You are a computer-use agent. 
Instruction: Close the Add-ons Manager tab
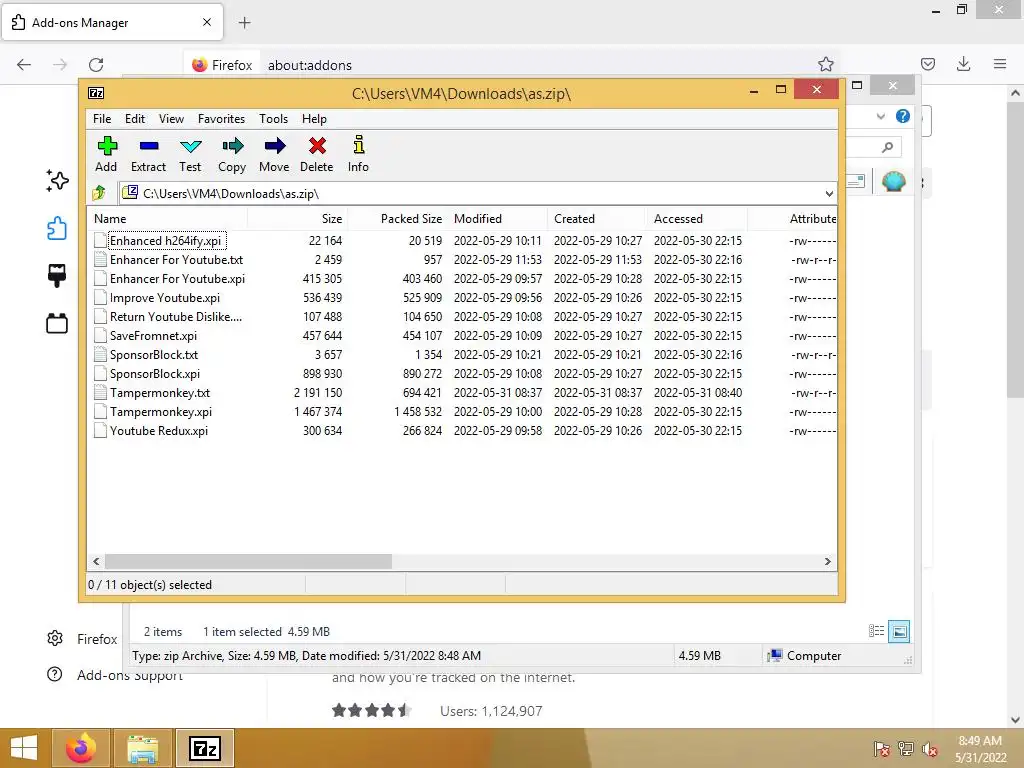pyautogui.click(x=207, y=22)
